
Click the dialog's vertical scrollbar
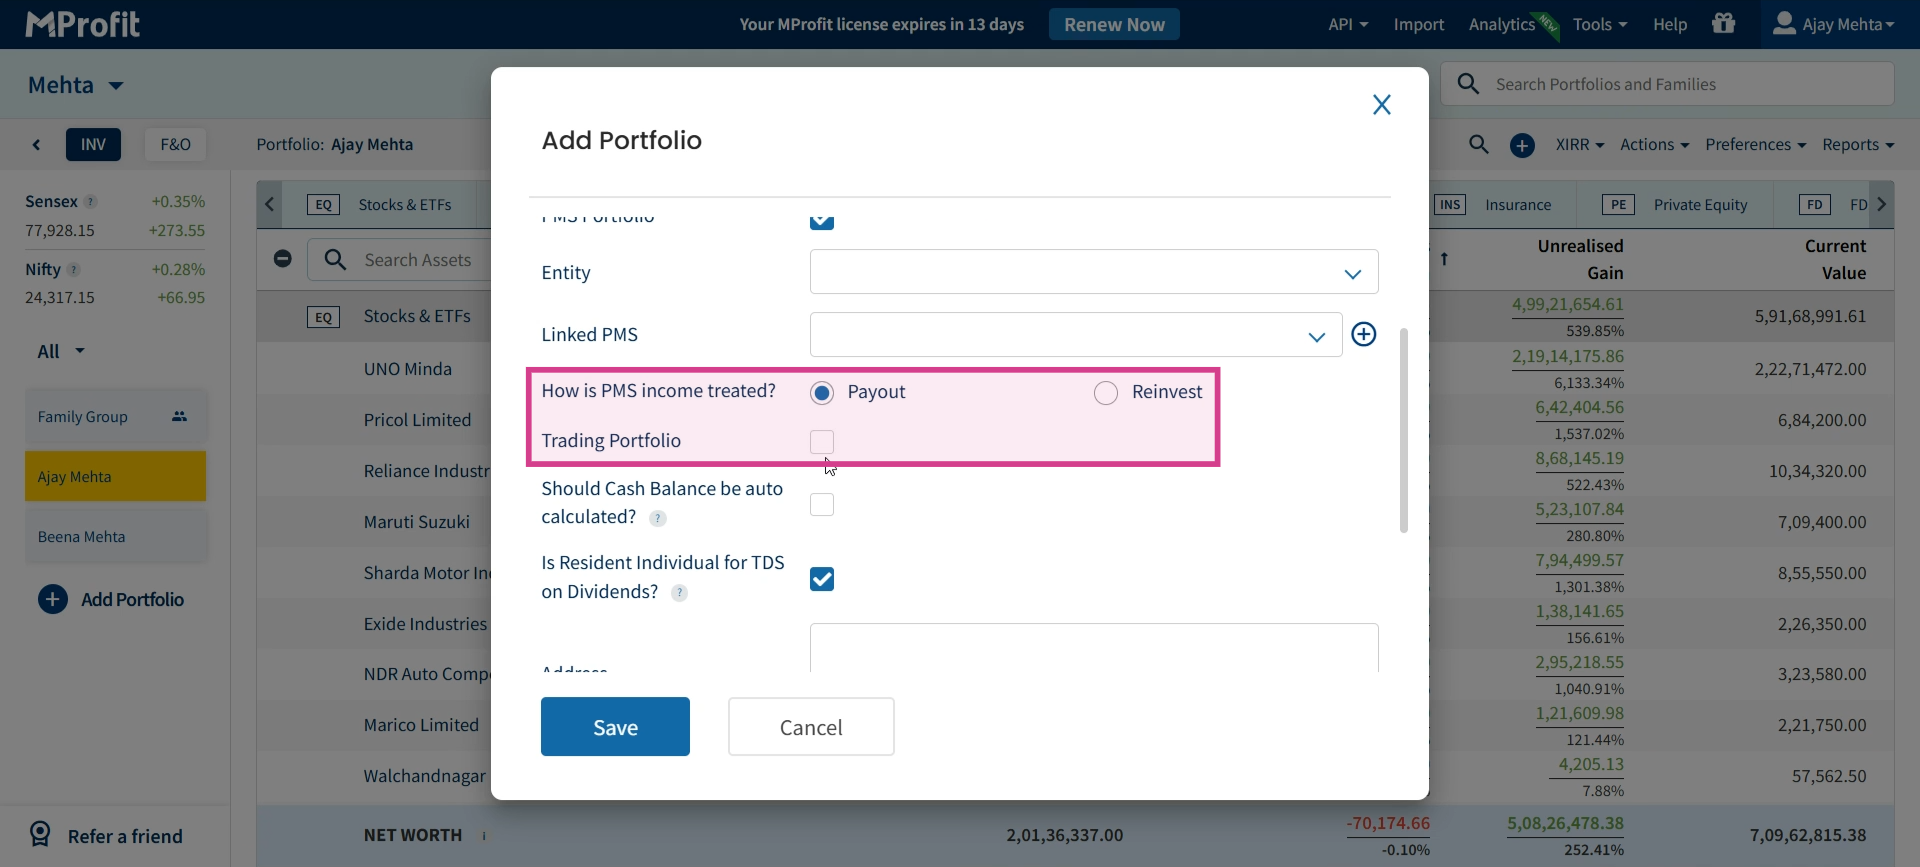1404,430
